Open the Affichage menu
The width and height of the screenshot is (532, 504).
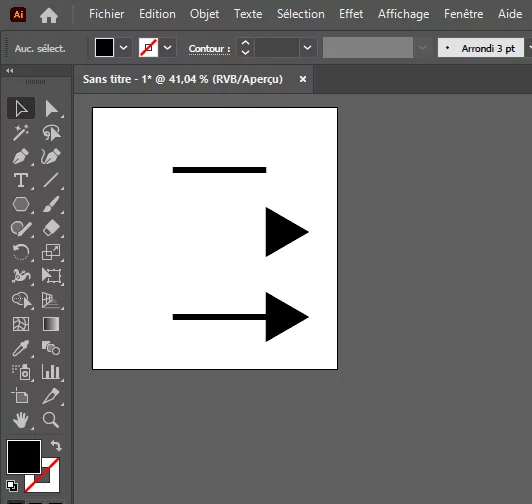[x=403, y=14]
